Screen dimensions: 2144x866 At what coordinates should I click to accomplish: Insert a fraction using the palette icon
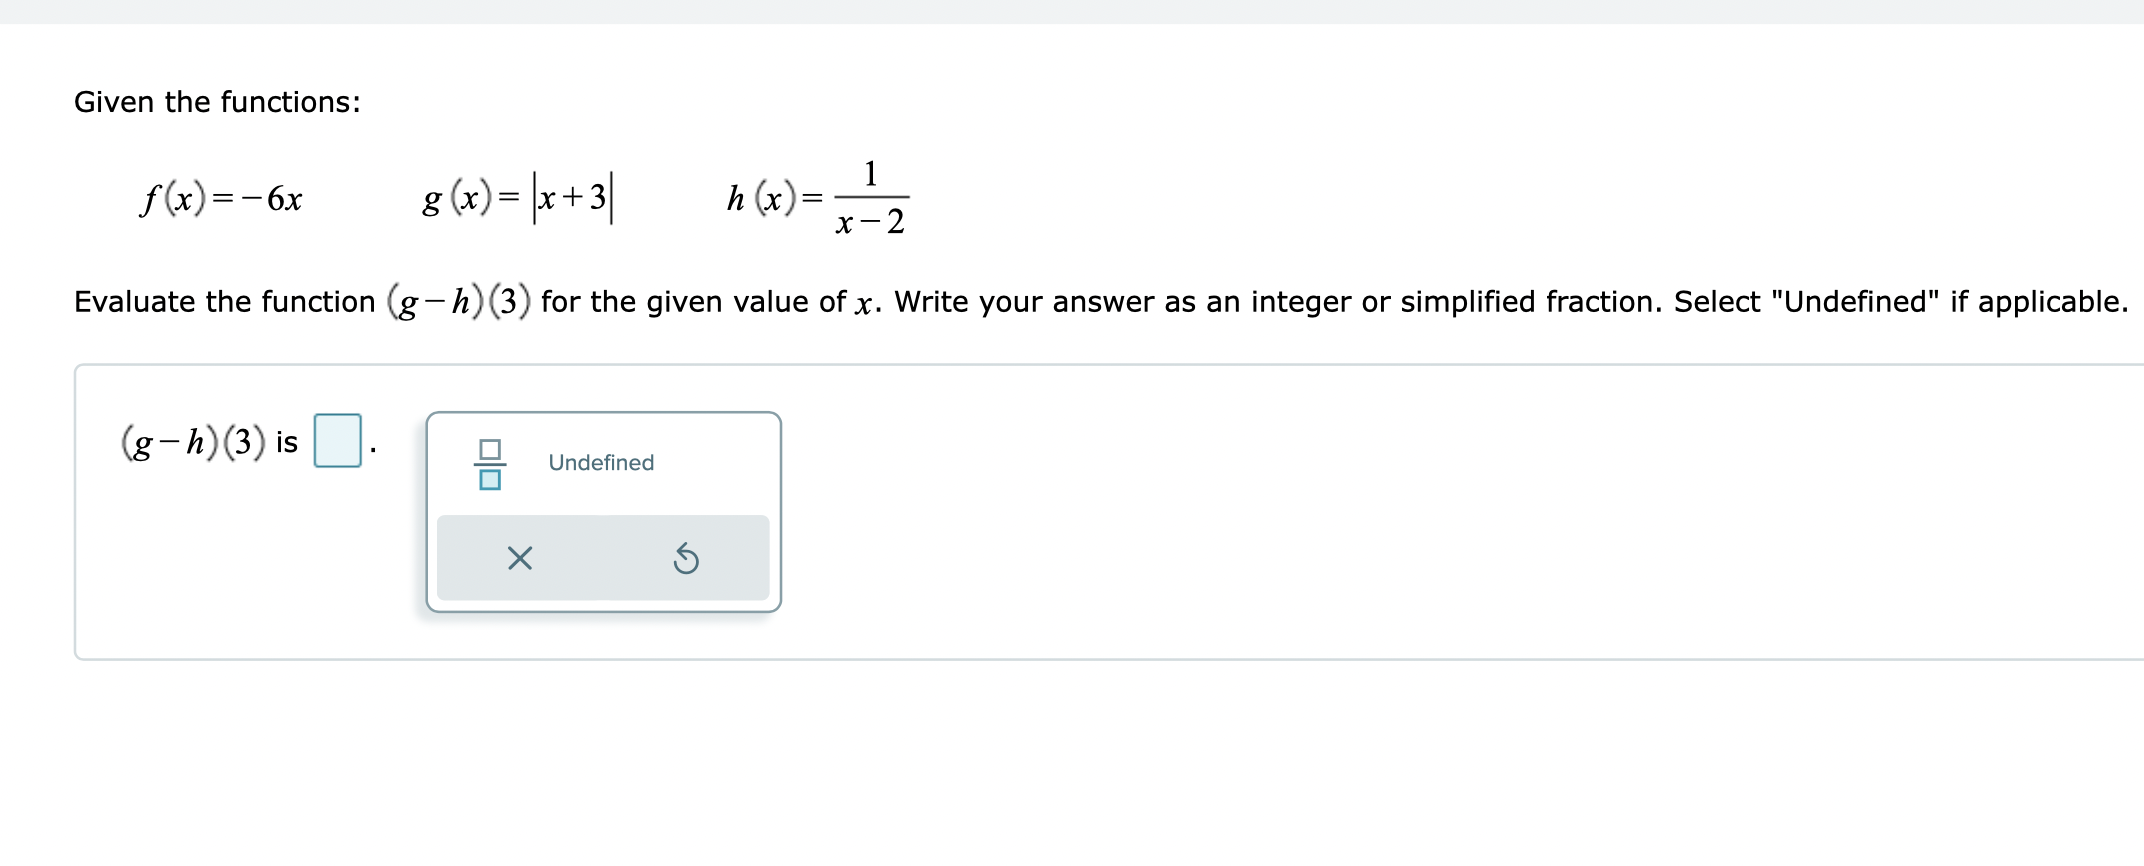click(490, 463)
